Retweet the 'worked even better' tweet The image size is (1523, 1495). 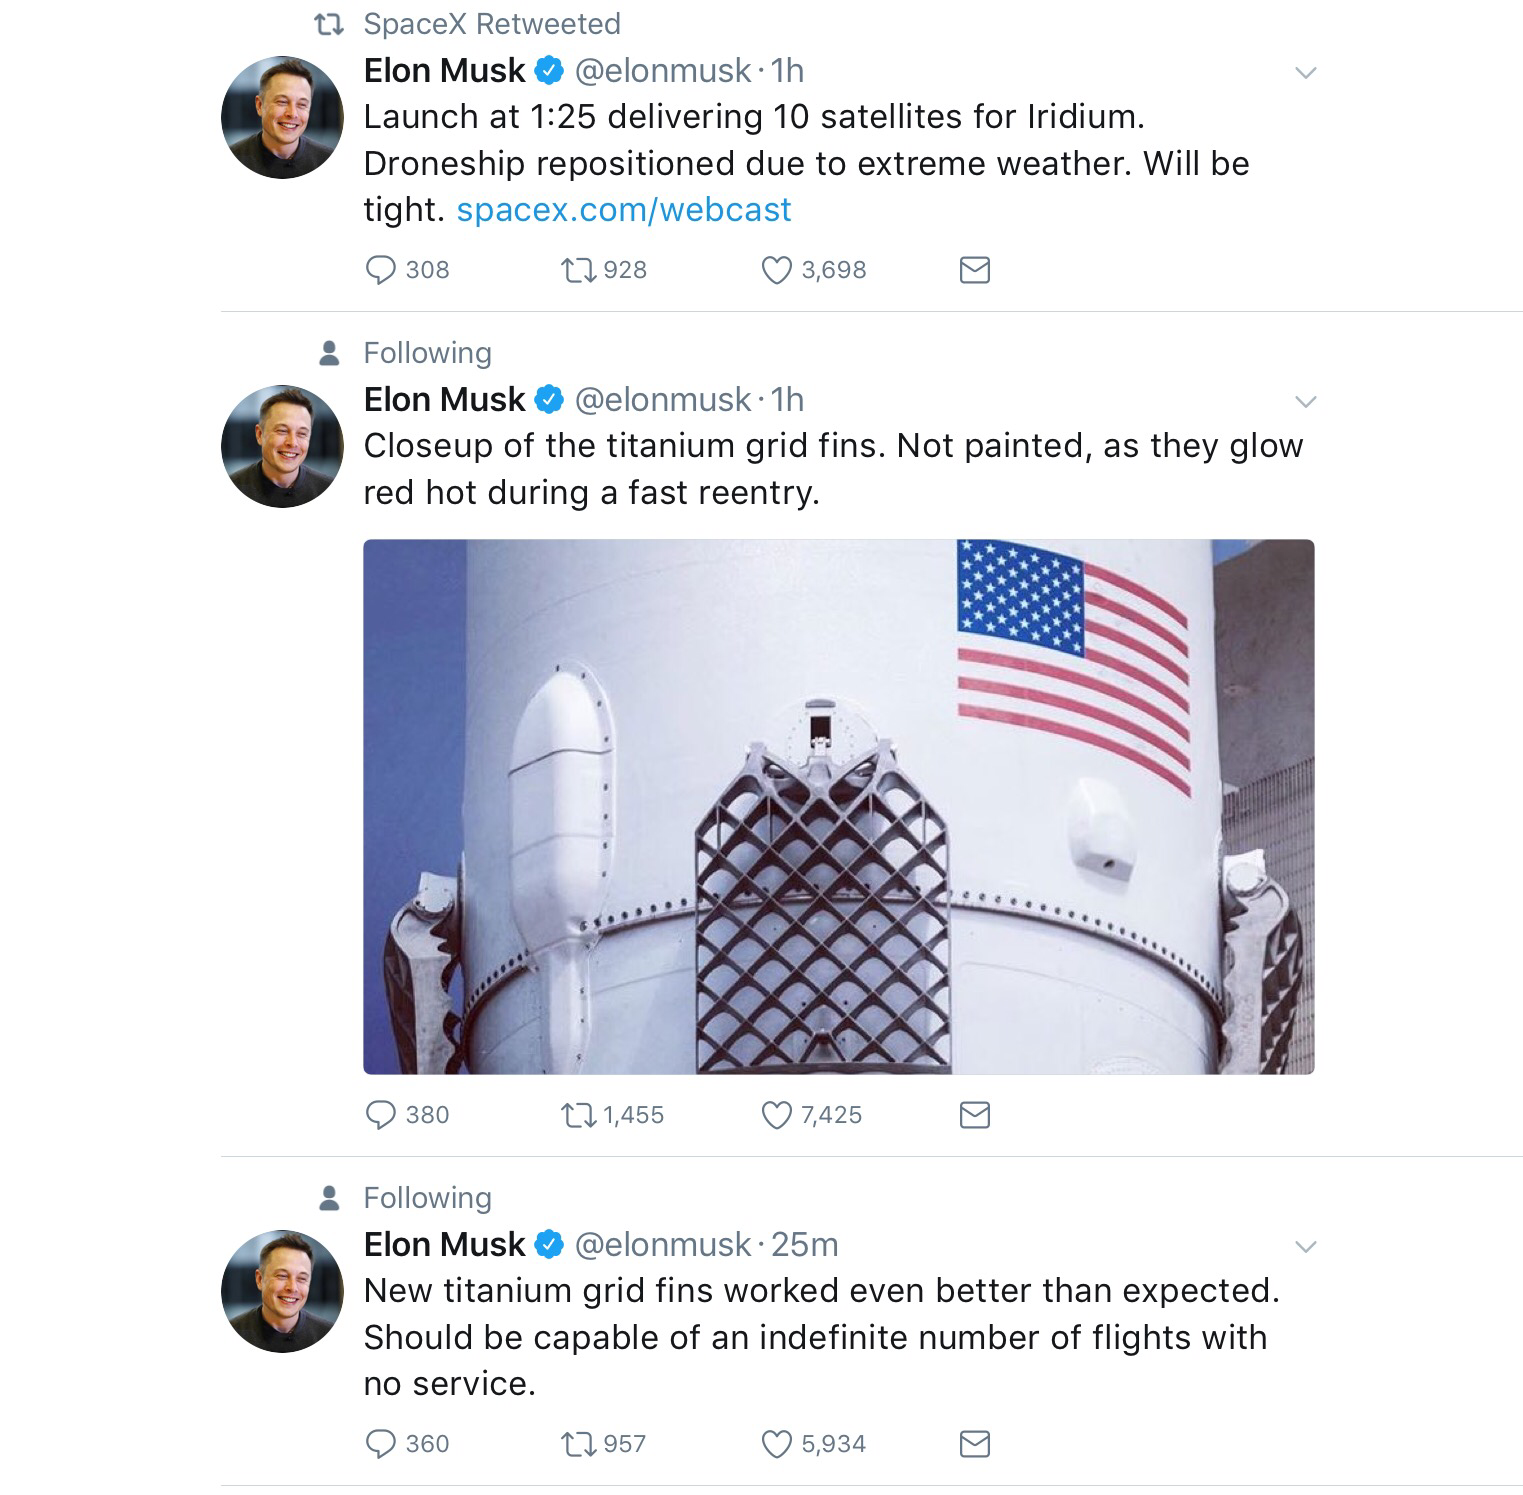pos(578,1444)
